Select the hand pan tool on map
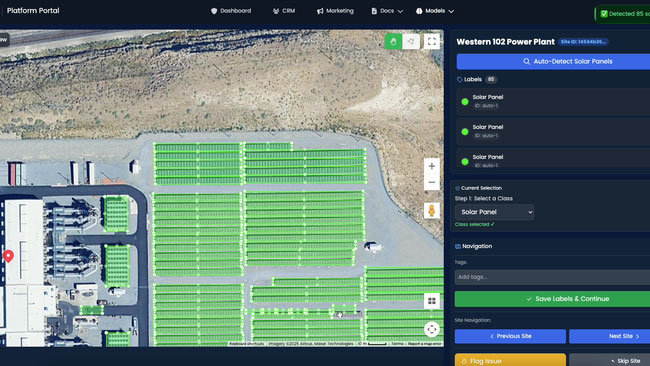This screenshot has width=650, height=366. (x=393, y=41)
